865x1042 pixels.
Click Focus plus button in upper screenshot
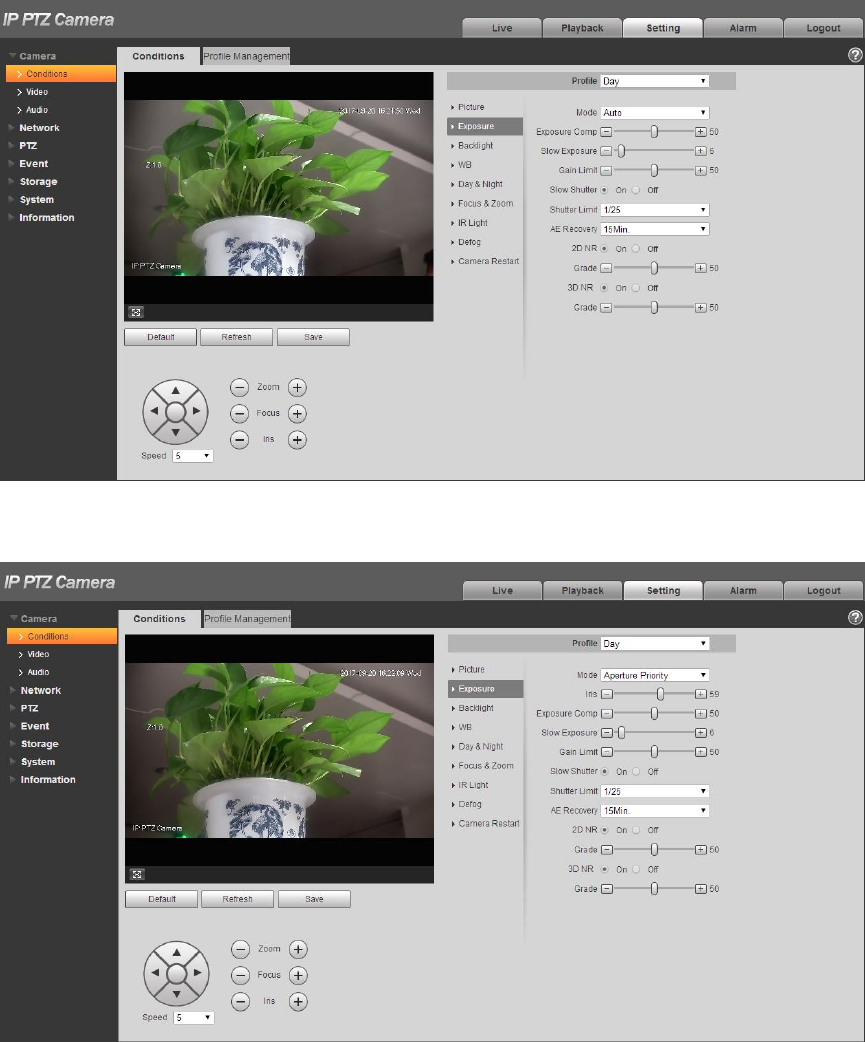click(297, 413)
